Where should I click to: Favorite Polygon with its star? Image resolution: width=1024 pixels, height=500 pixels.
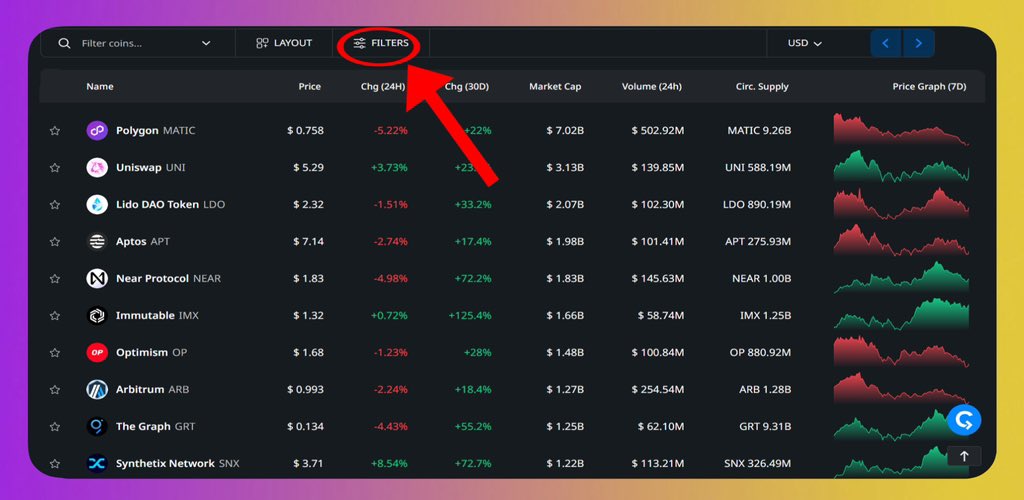(55, 131)
